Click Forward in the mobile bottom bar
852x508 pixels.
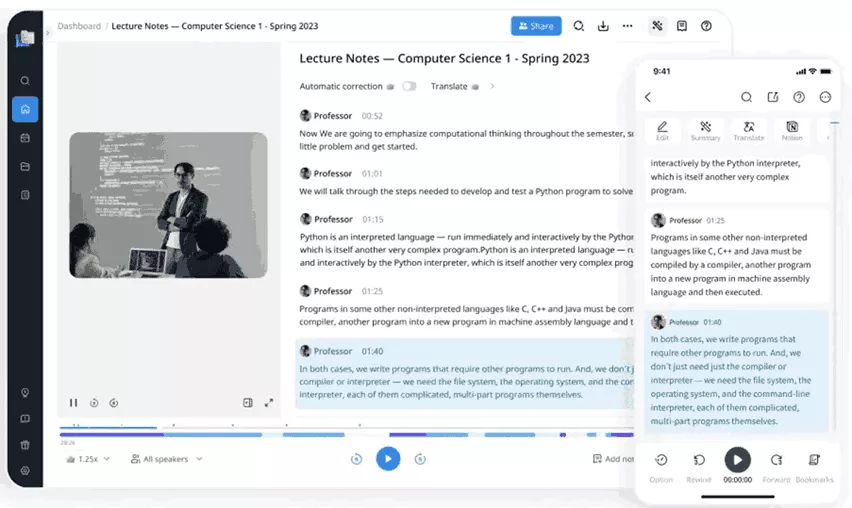(x=776, y=467)
